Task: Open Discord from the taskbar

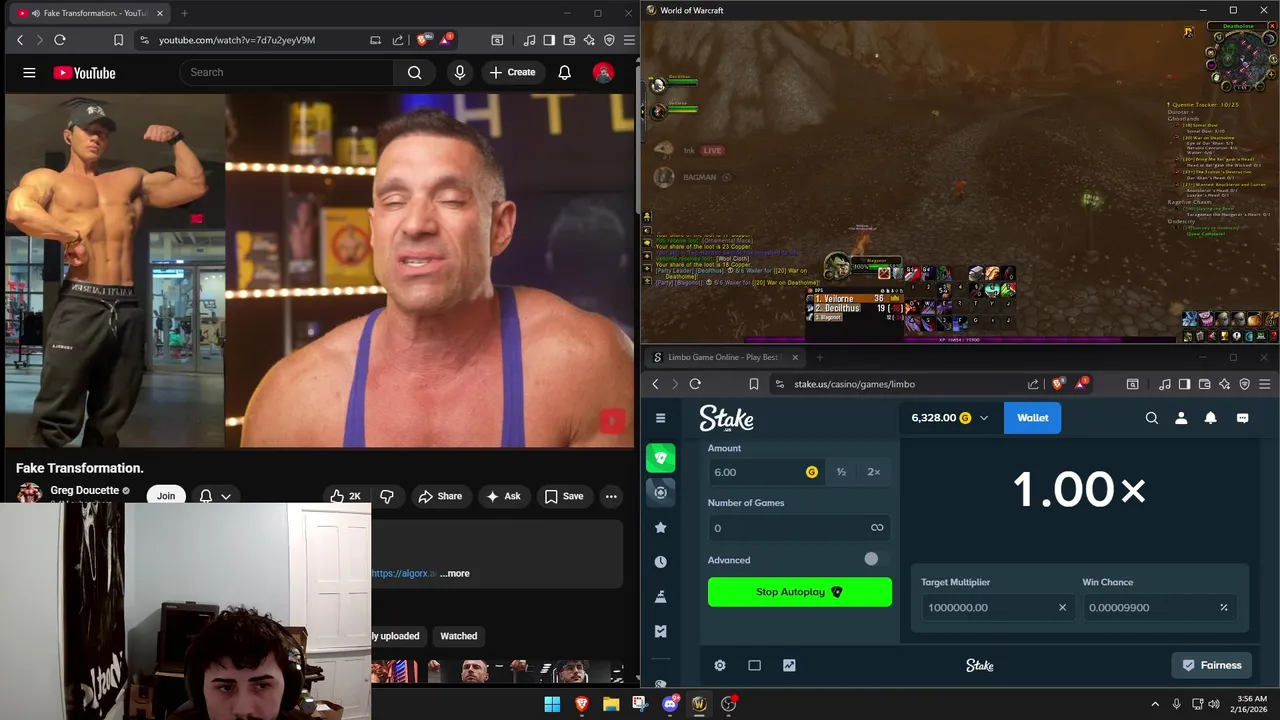Action: [x=670, y=704]
